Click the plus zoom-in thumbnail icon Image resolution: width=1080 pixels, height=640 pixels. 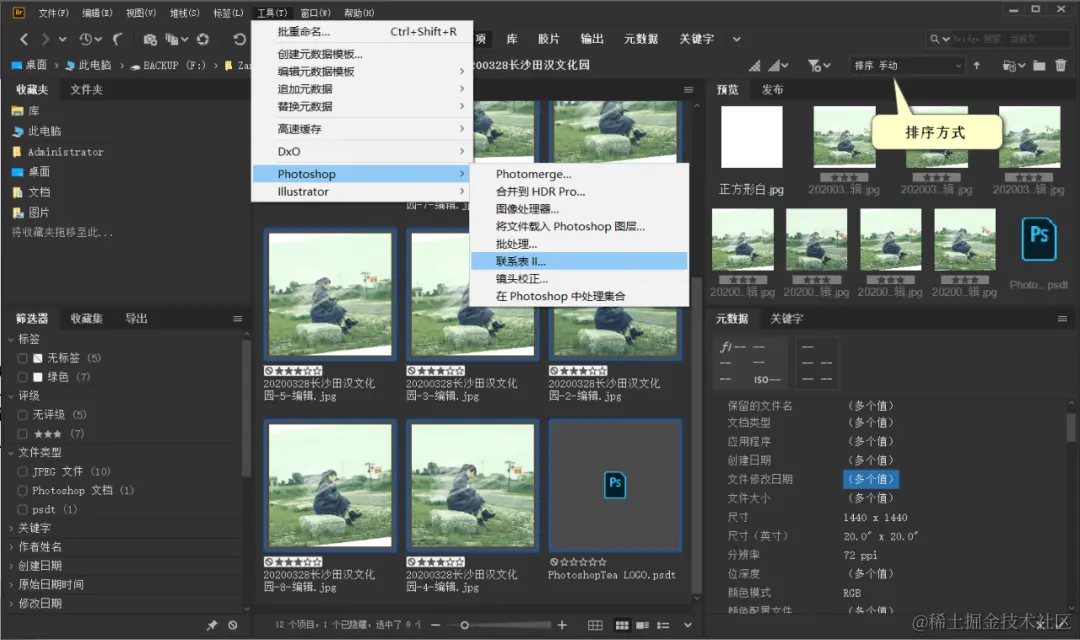pos(562,625)
